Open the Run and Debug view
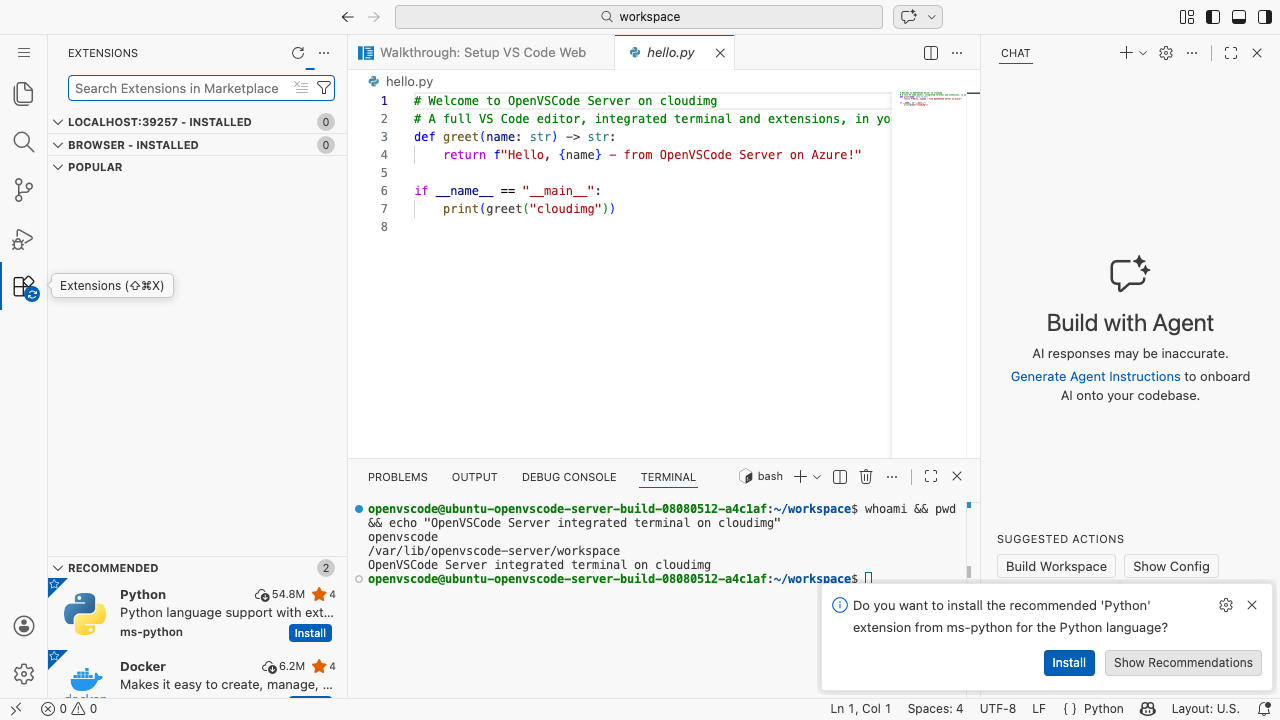Image resolution: width=1280 pixels, height=720 pixels. (x=24, y=239)
